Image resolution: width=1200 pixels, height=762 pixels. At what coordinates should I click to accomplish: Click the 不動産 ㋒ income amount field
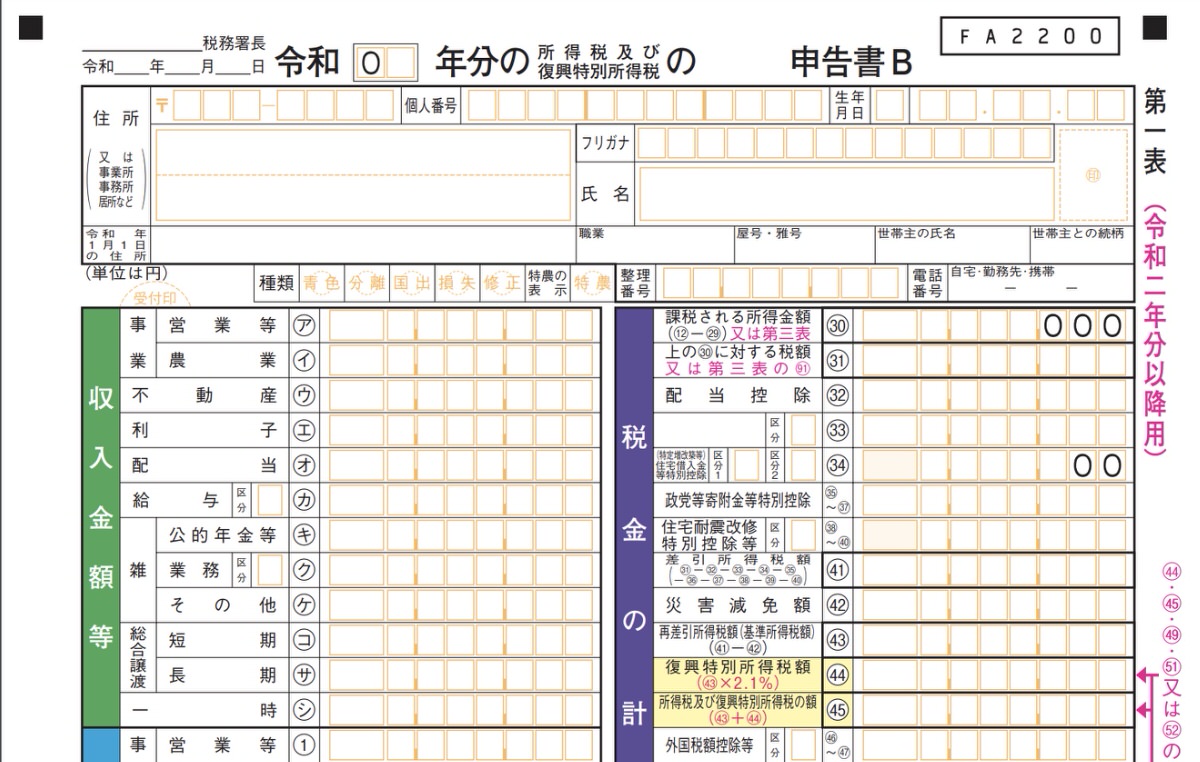coord(462,395)
